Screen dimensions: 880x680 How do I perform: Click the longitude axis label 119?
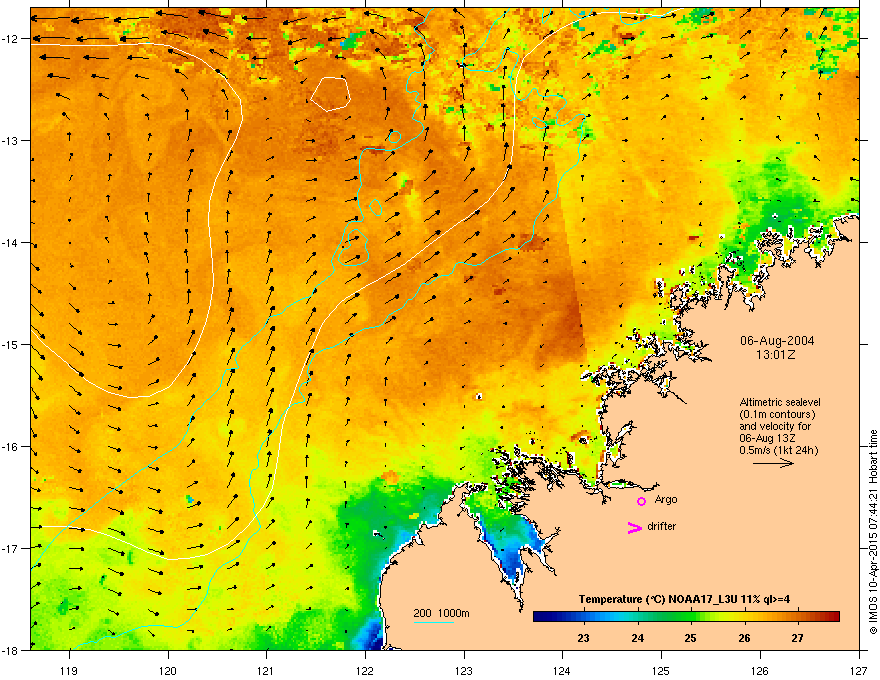click(x=69, y=670)
